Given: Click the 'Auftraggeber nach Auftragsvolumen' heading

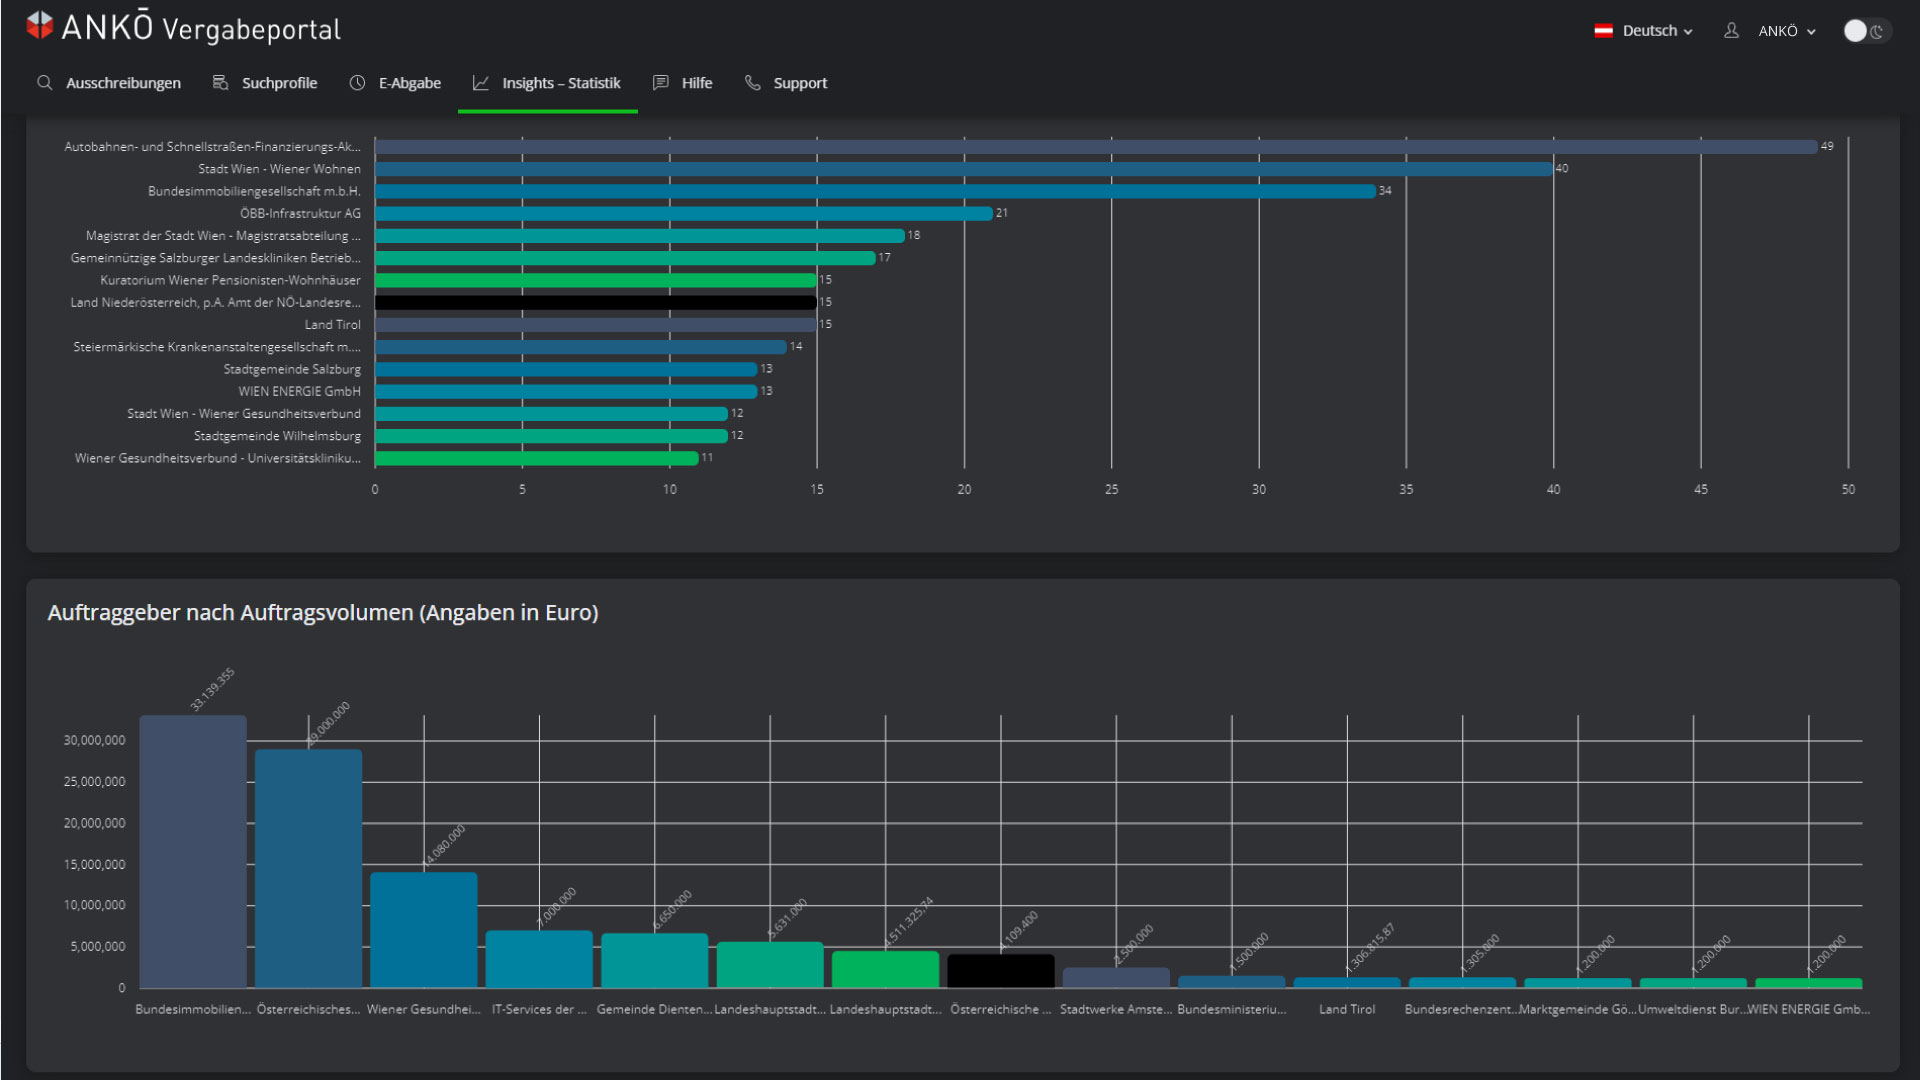Looking at the screenshot, I should coord(323,613).
